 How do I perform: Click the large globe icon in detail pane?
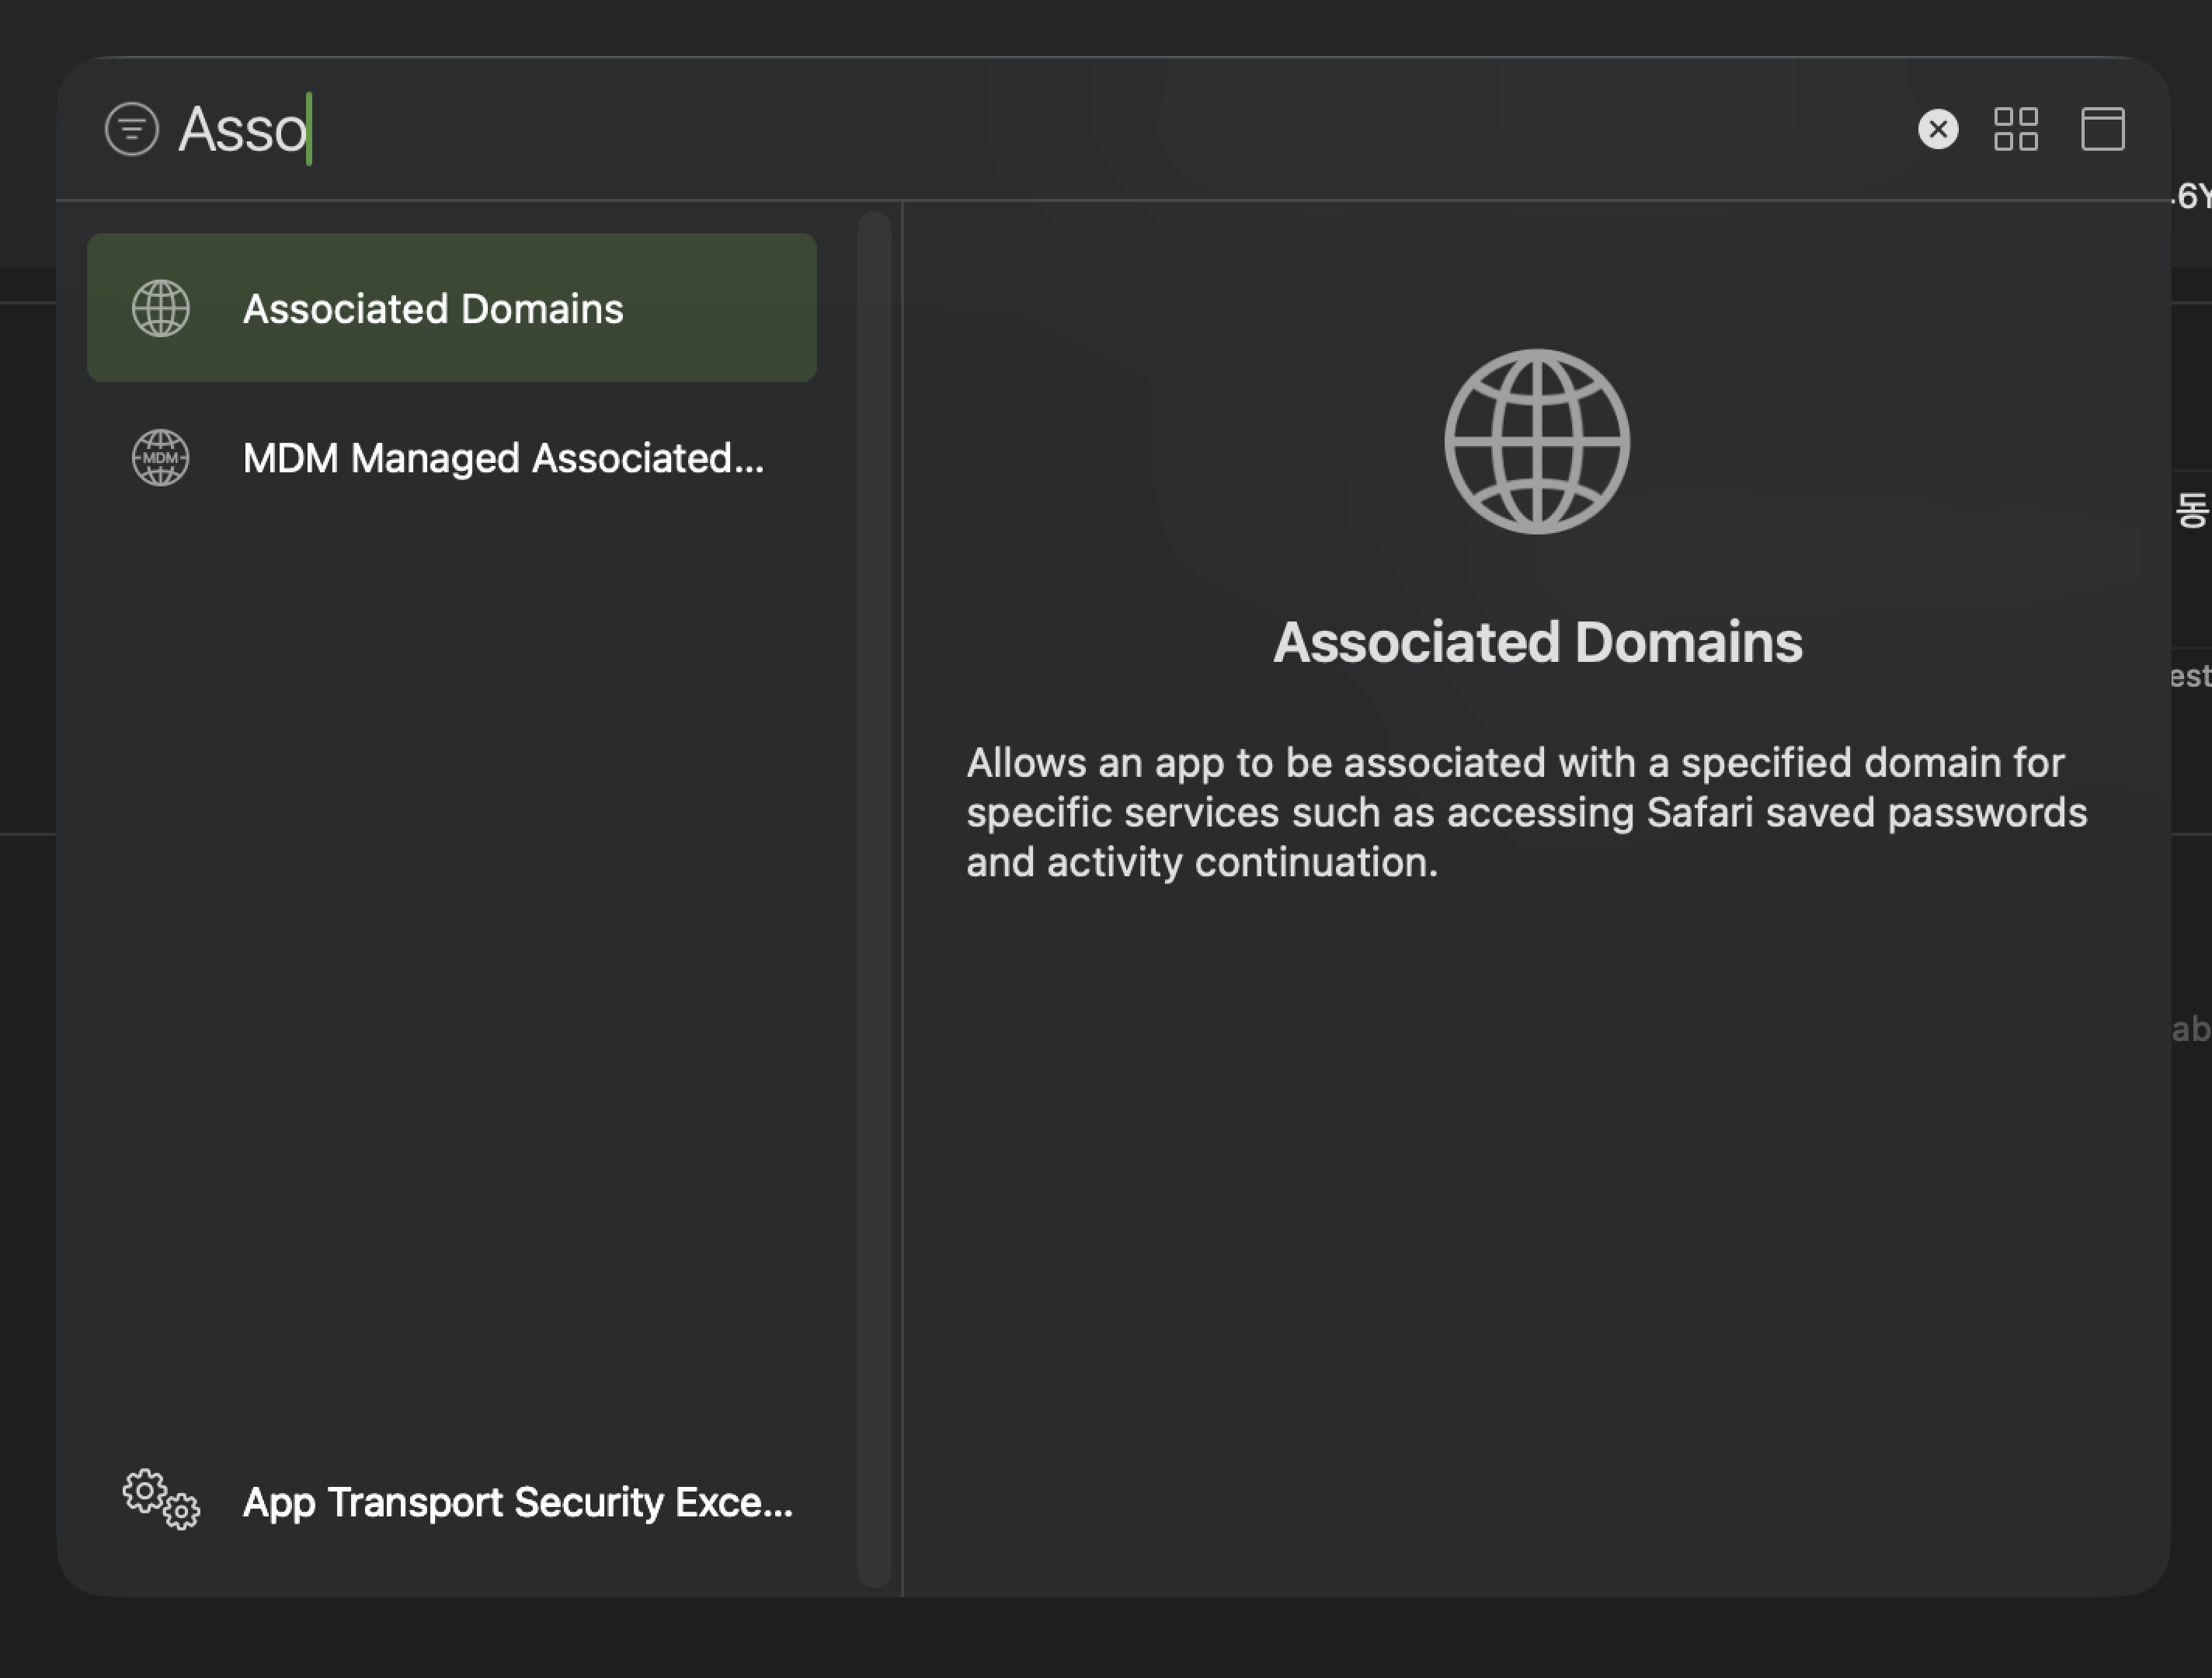pyautogui.click(x=1536, y=441)
